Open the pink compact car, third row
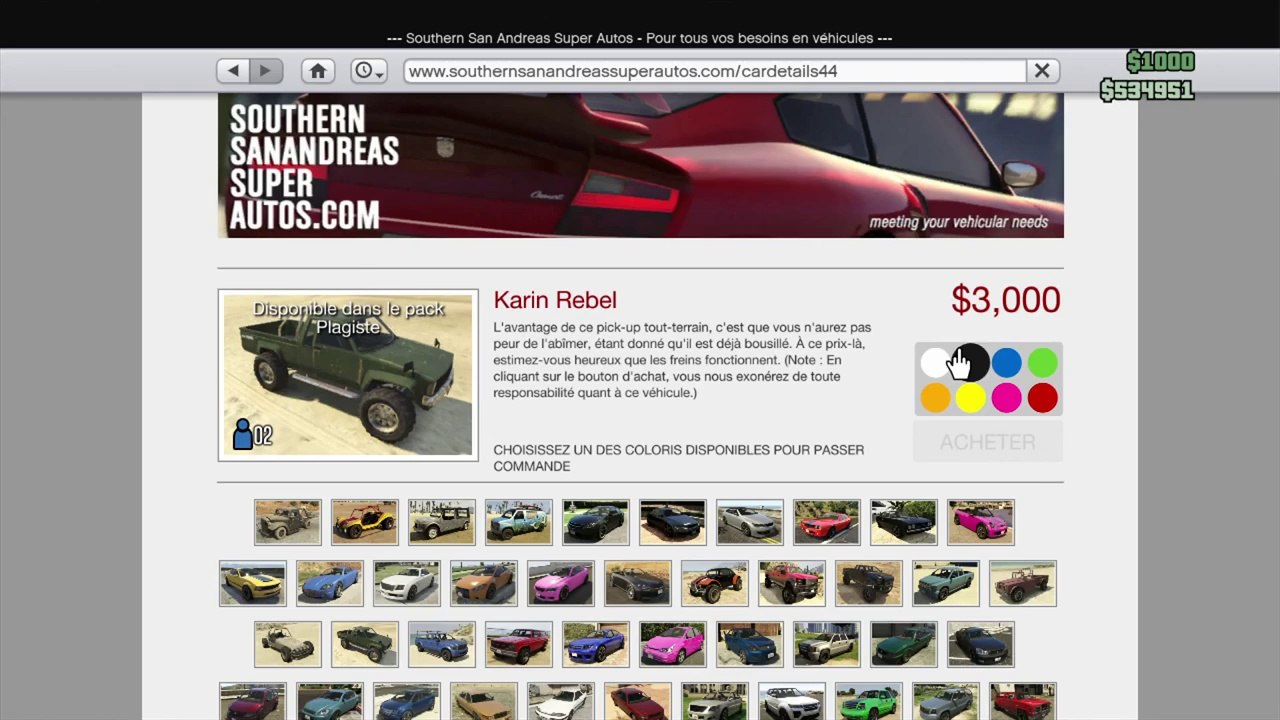The image size is (1280, 720). 673,645
